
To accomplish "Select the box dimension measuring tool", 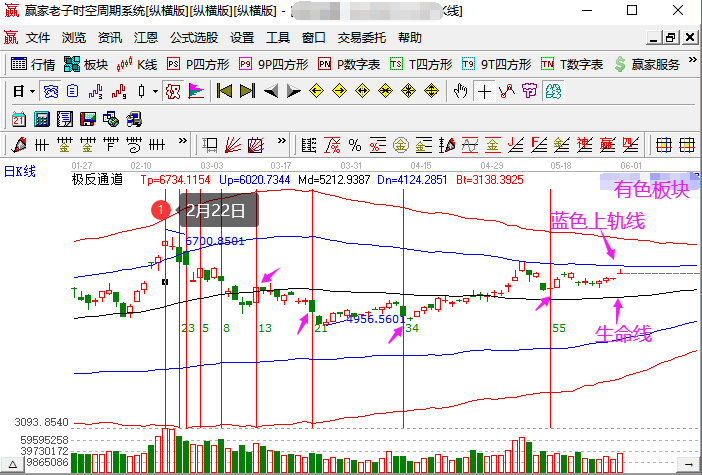I will (x=210, y=145).
